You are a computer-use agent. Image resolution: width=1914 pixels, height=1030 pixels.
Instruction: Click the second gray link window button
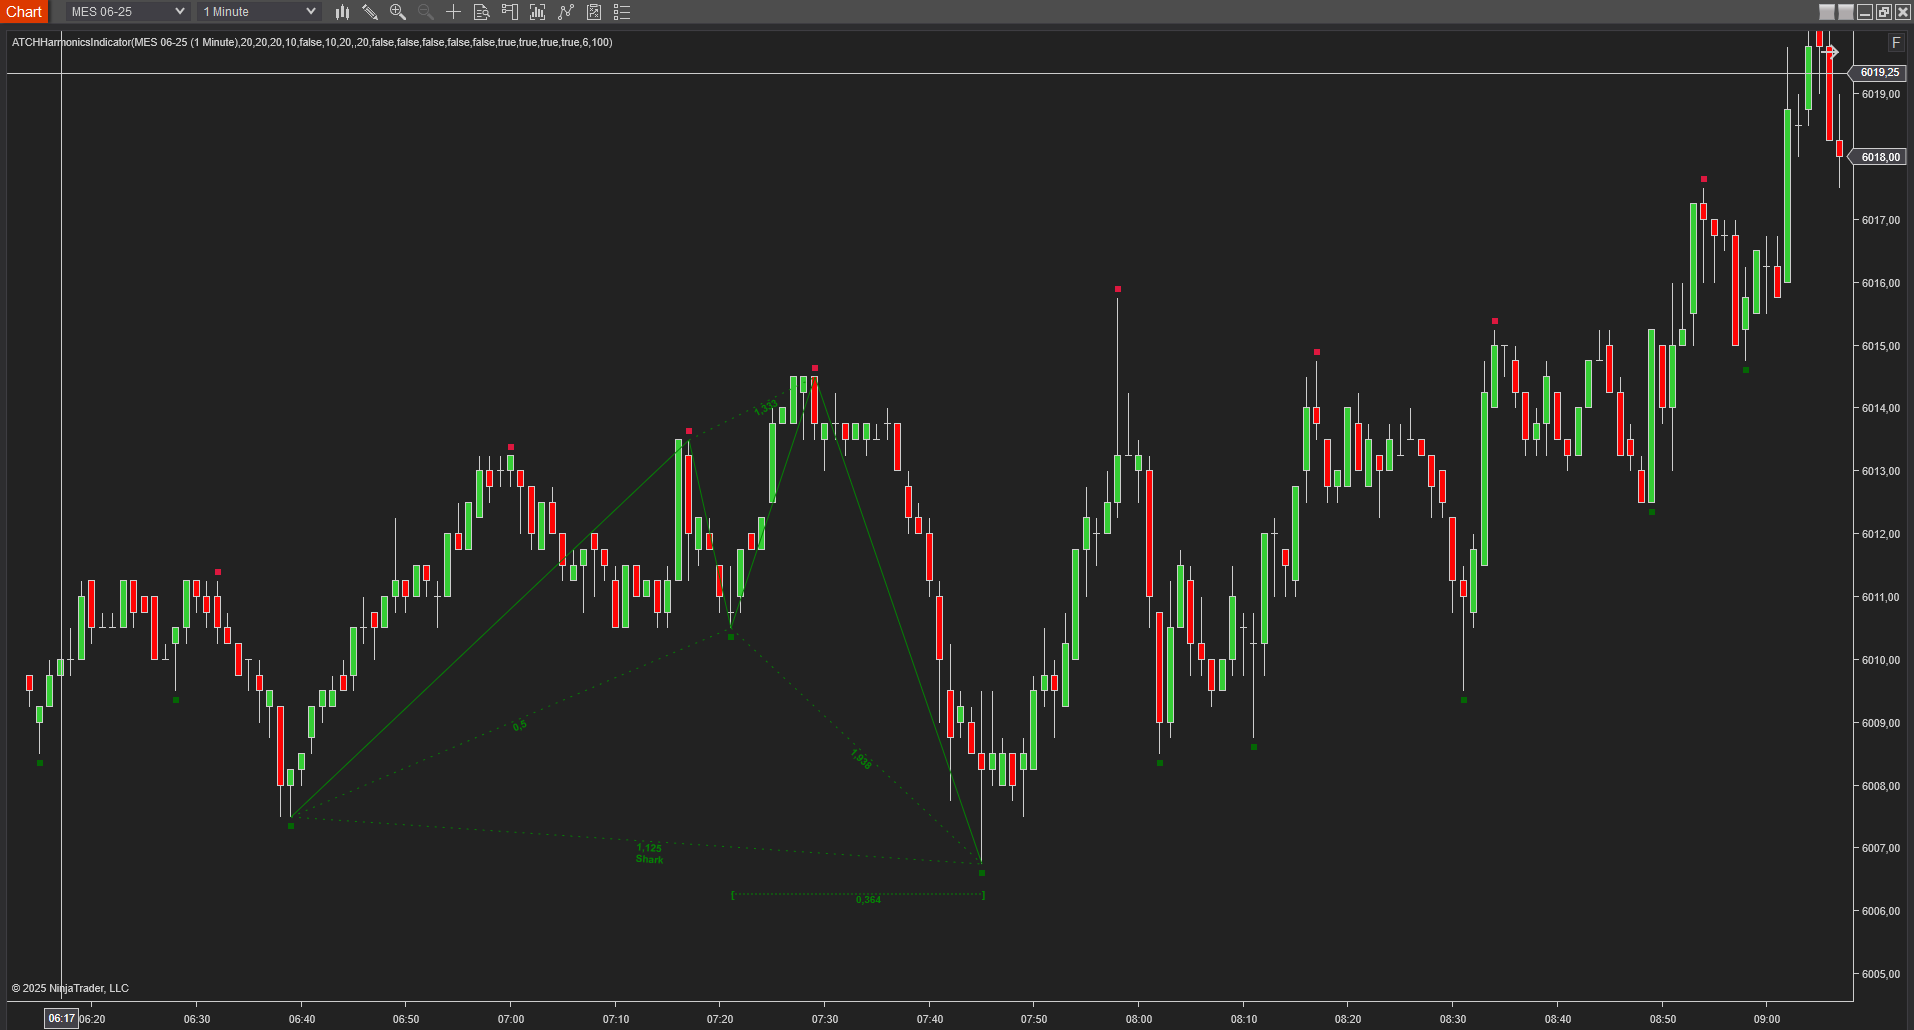pyautogui.click(x=1846, y=12)
